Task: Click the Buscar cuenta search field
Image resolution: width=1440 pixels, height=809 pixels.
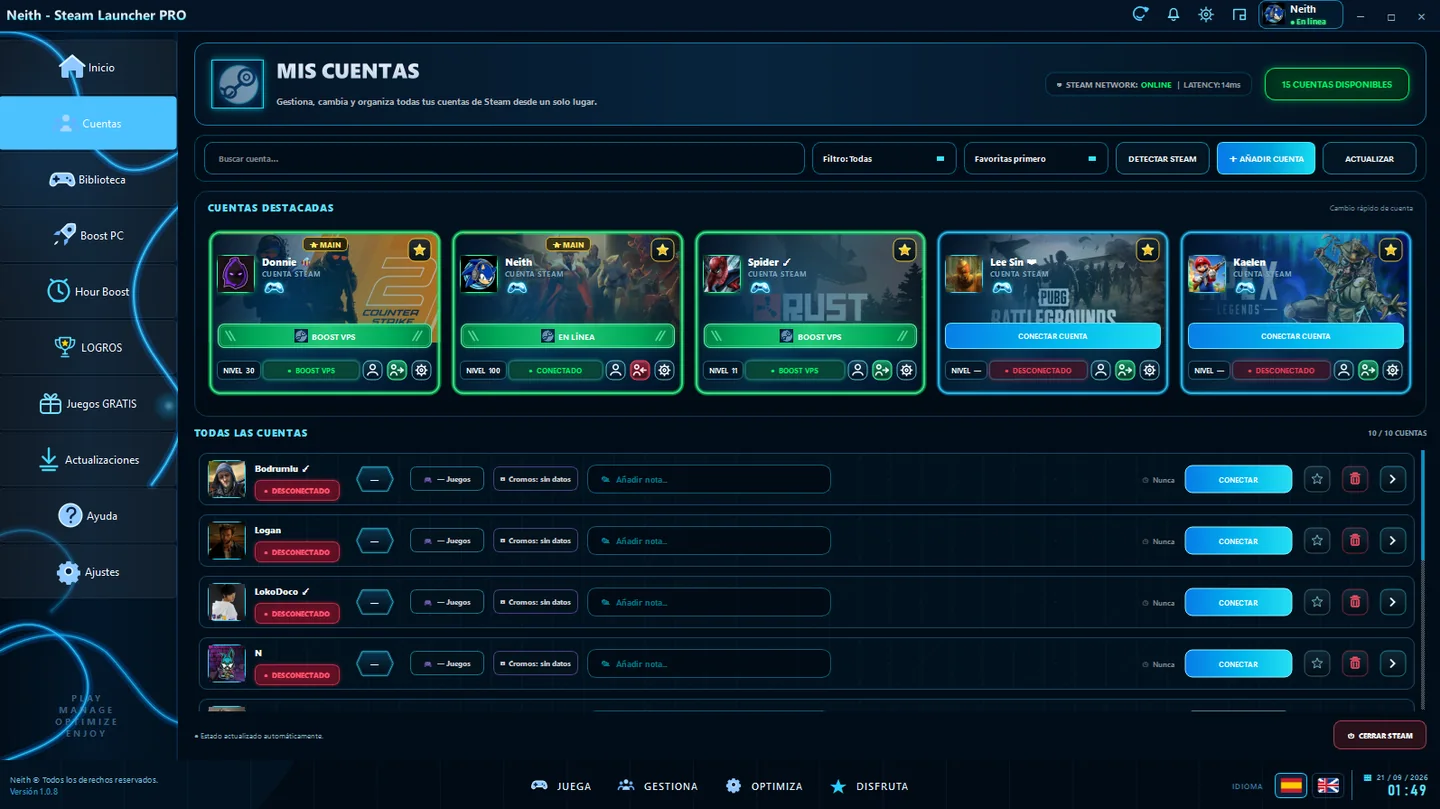Action: 504,158
